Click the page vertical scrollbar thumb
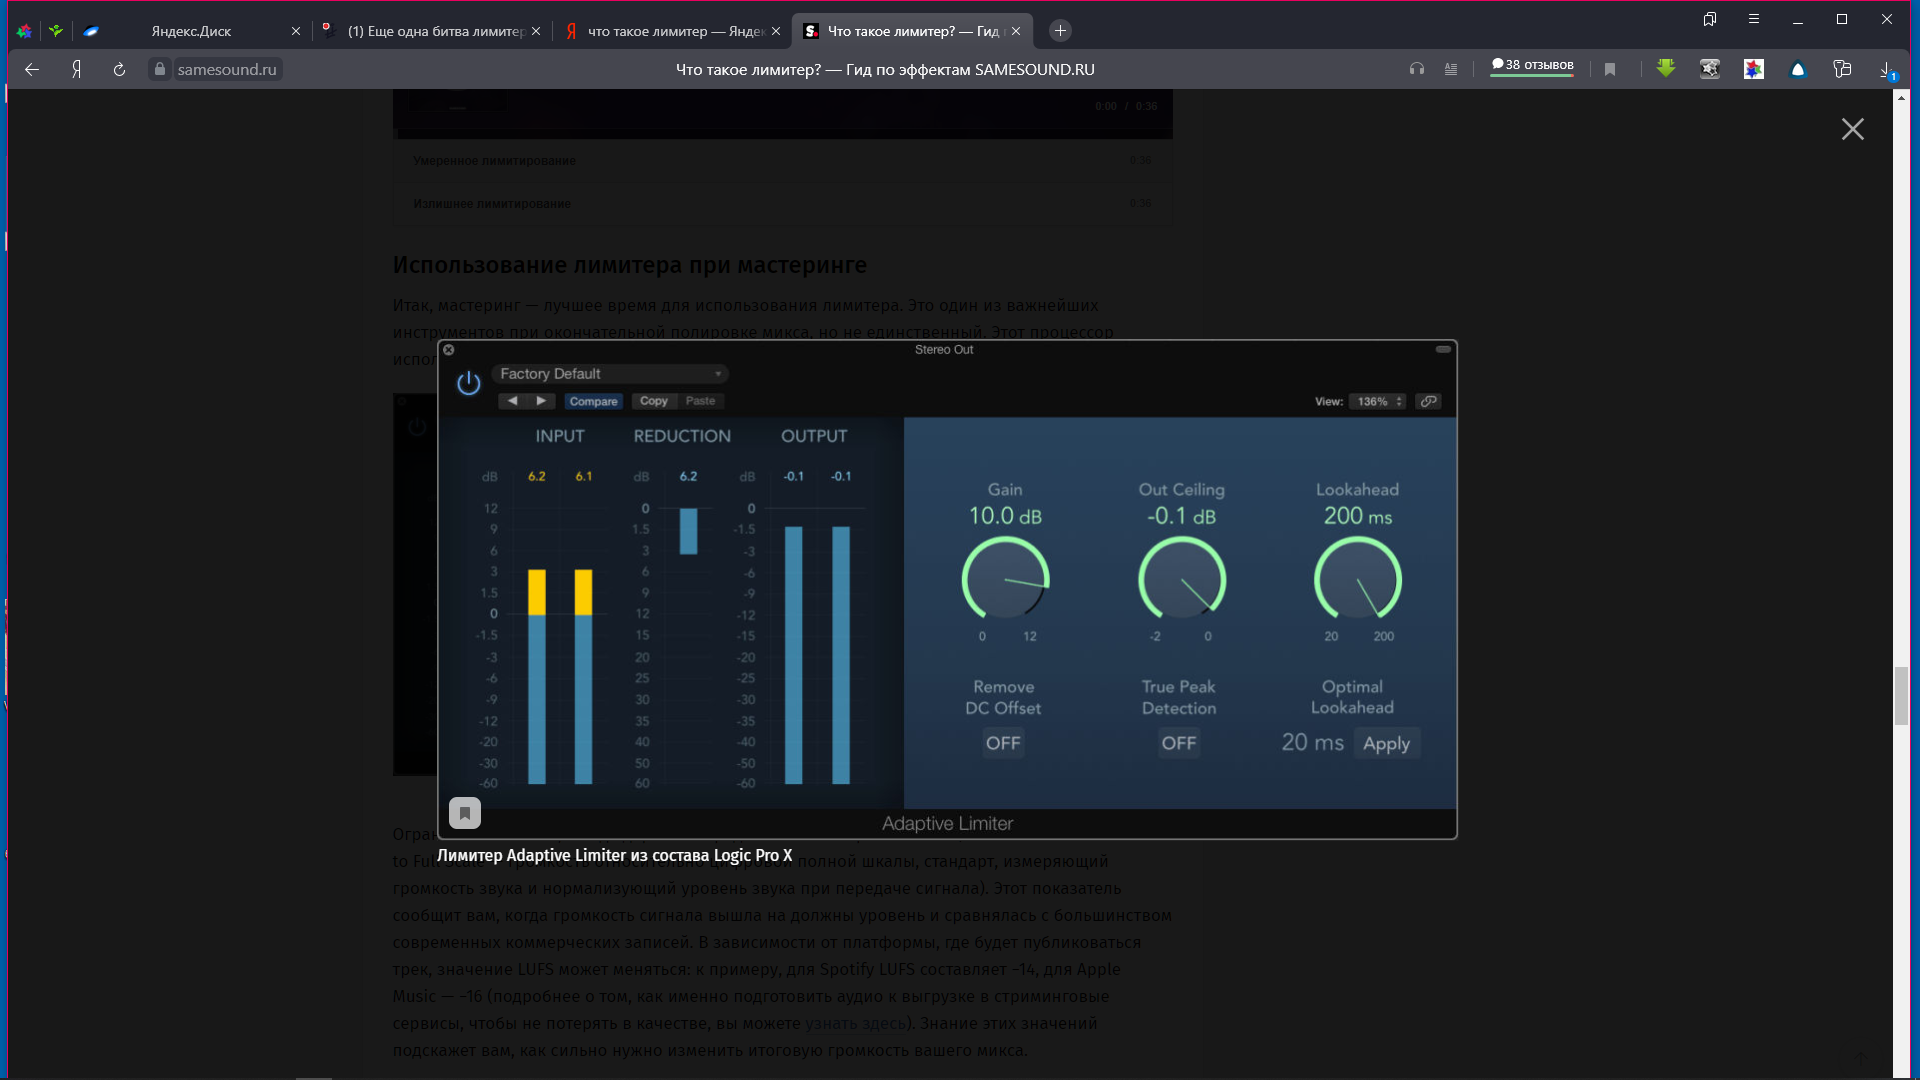Image resolution: width=1920 pixels, height=1080 pixels. (x=1902, y=695)
